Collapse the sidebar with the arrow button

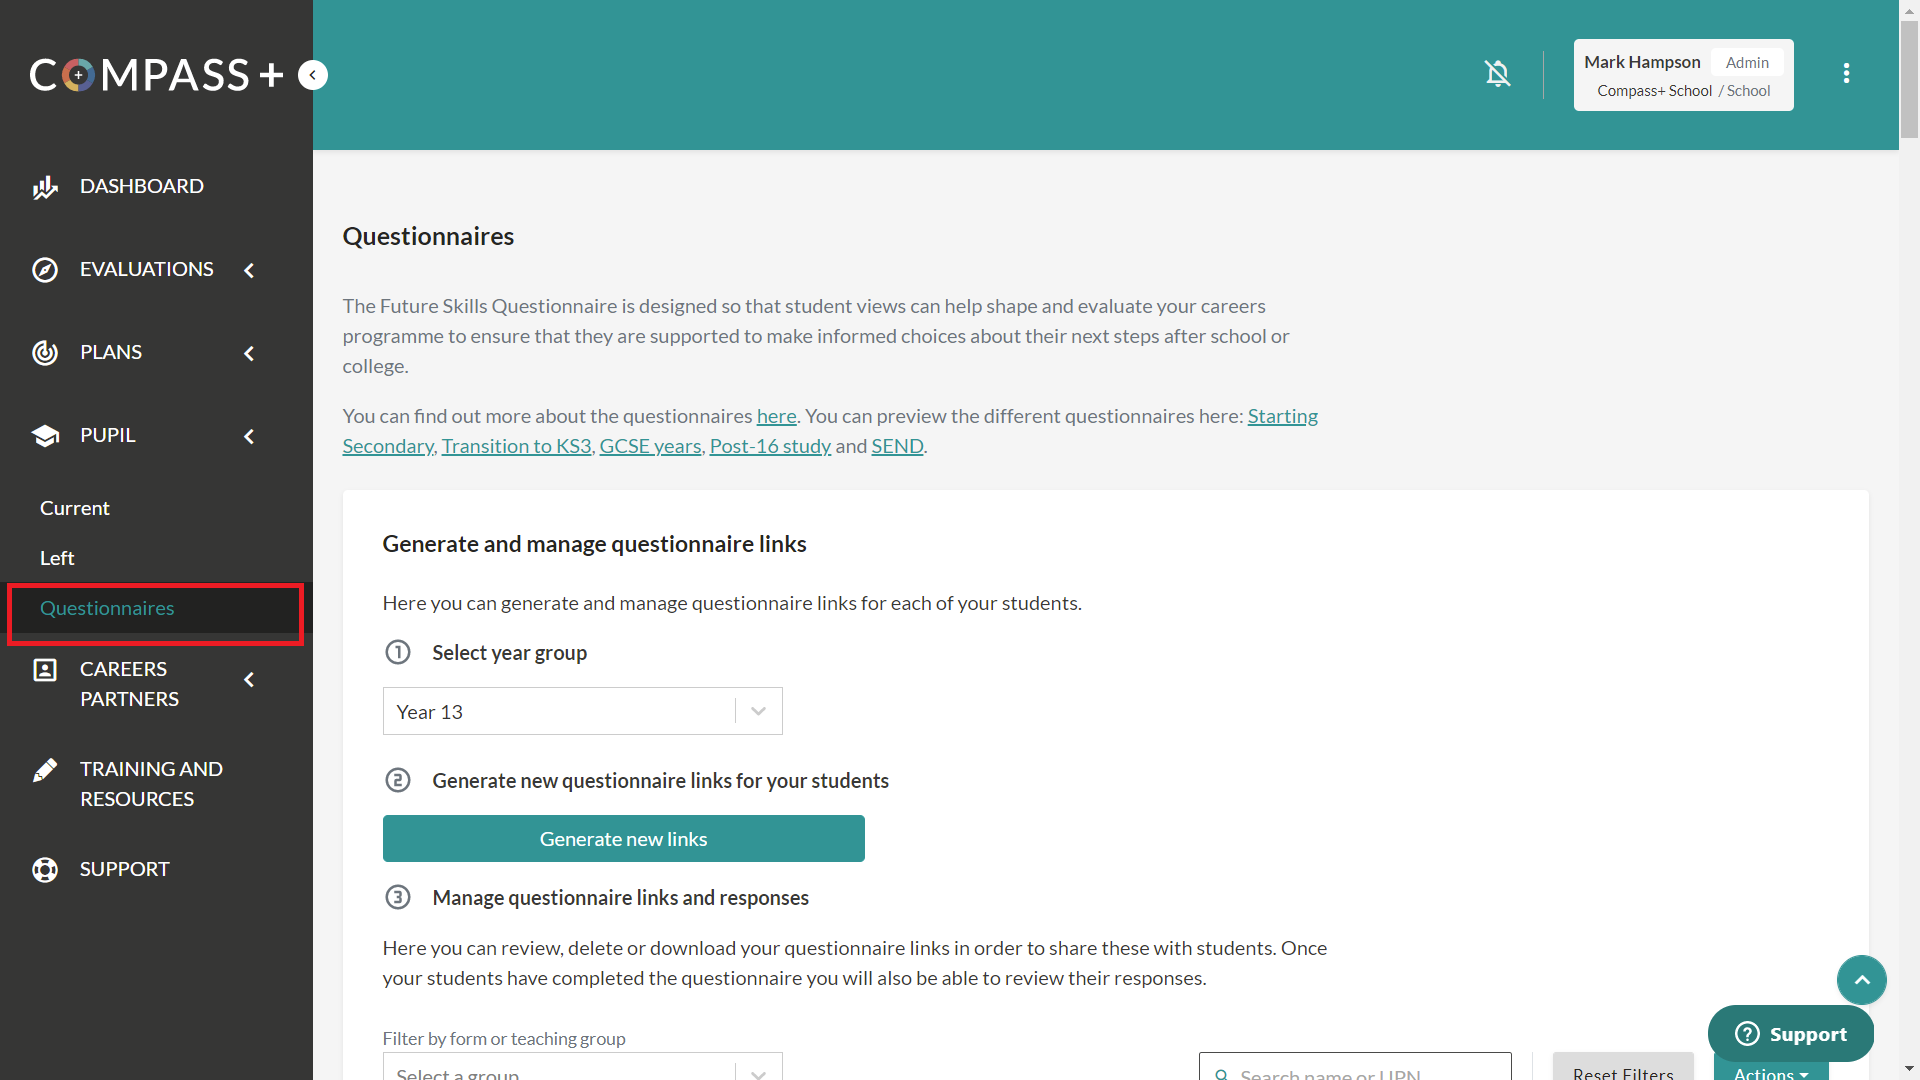313,75
